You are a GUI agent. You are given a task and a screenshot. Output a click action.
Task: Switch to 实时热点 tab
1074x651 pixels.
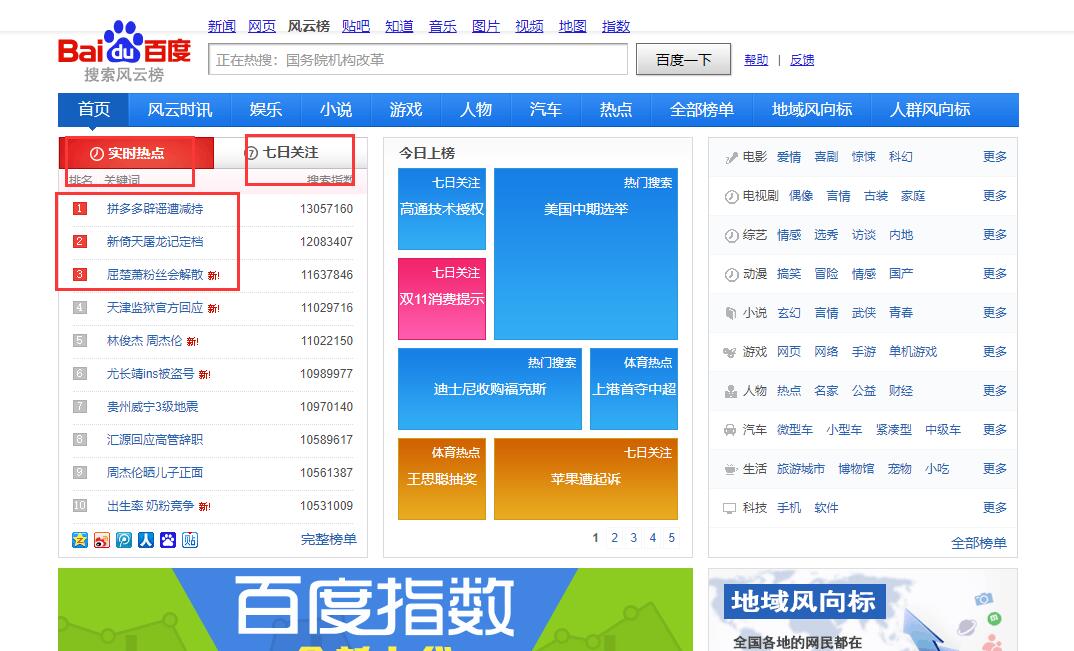136,153
